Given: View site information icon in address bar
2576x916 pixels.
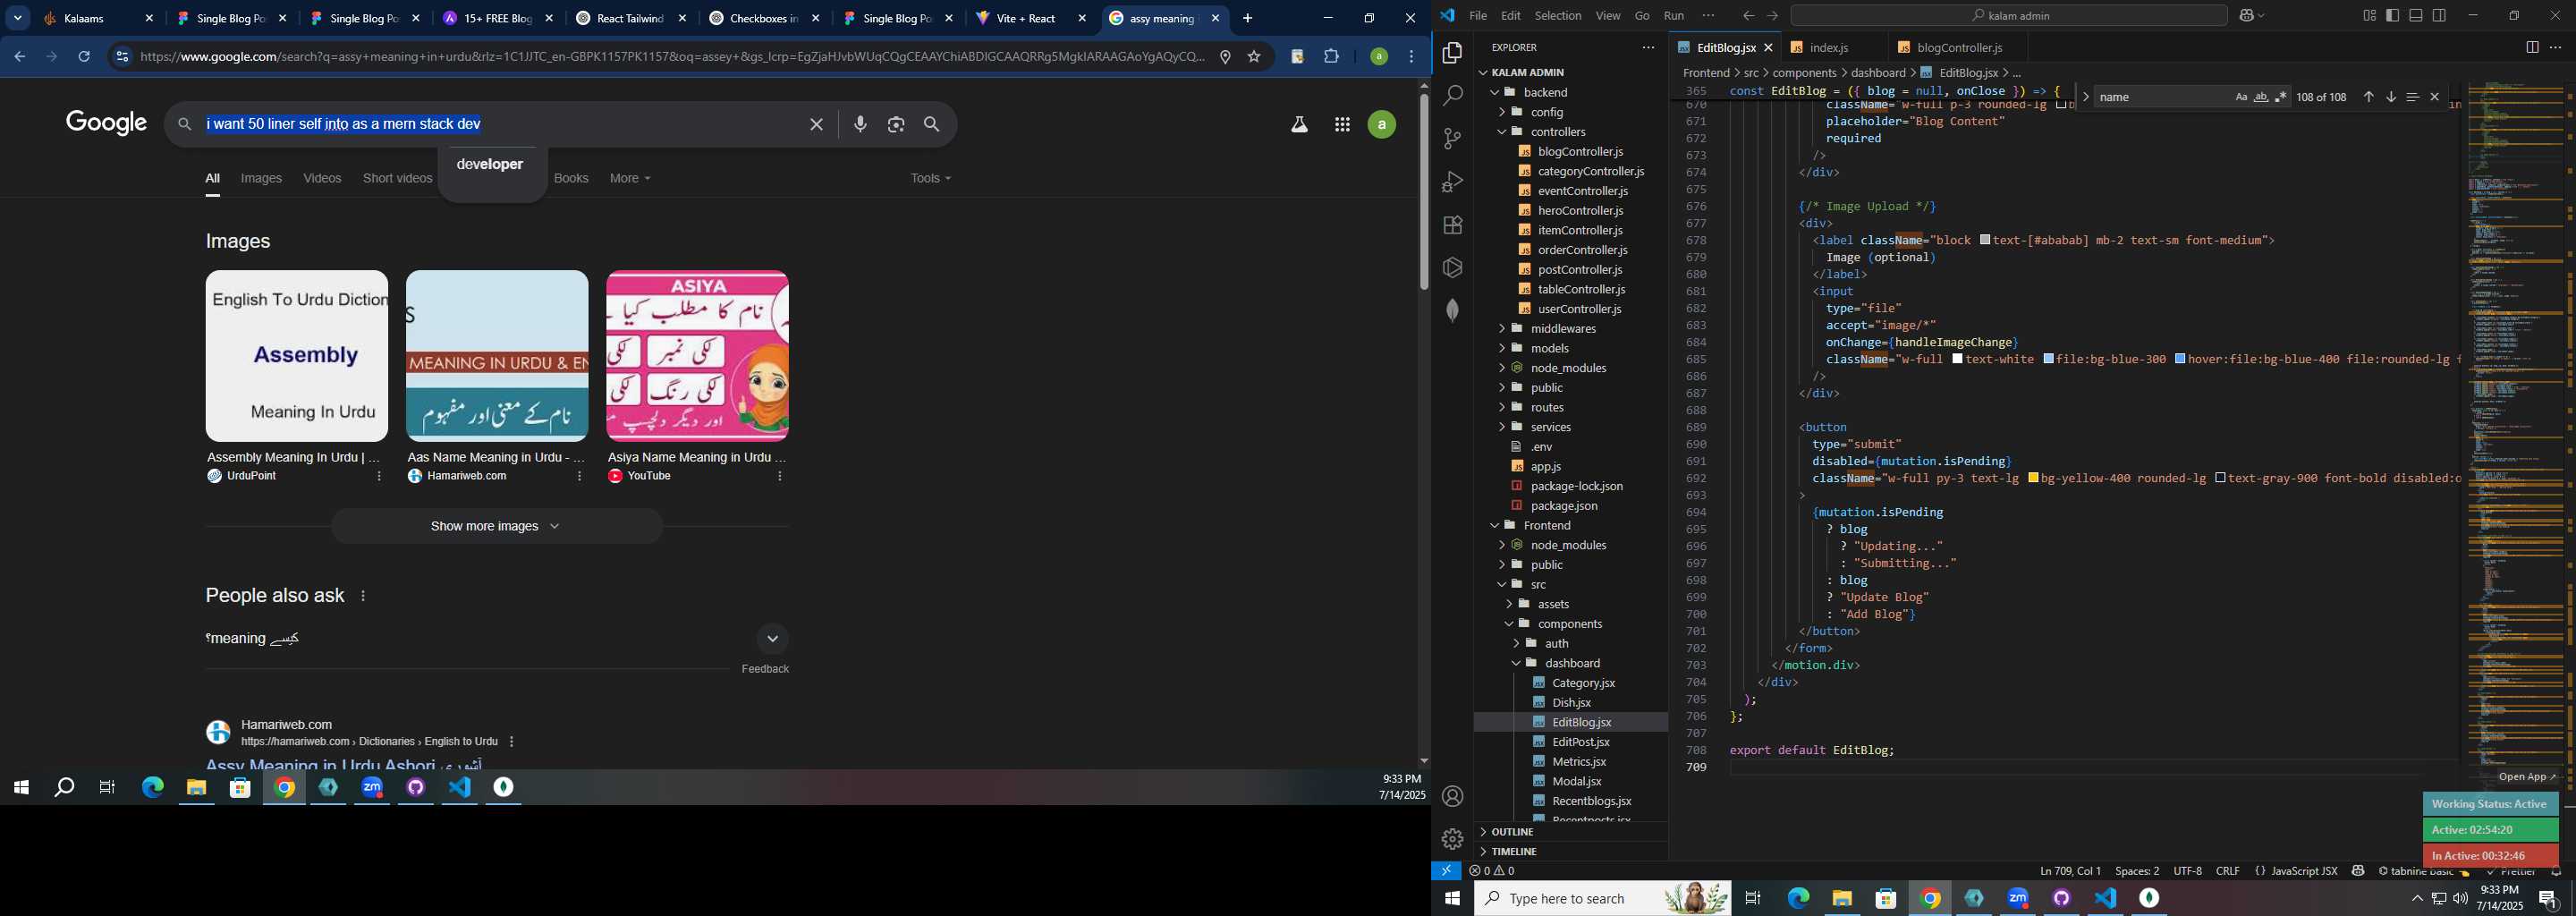Looking at the screenshot, I should tap(121, 57).
